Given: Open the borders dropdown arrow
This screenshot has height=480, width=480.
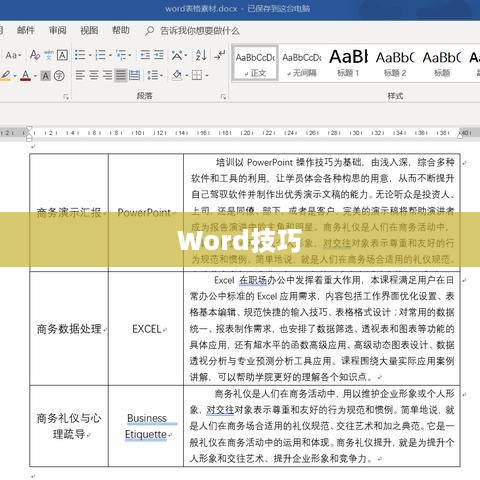Looking at the screenshot, I should [x=207, y=76].
